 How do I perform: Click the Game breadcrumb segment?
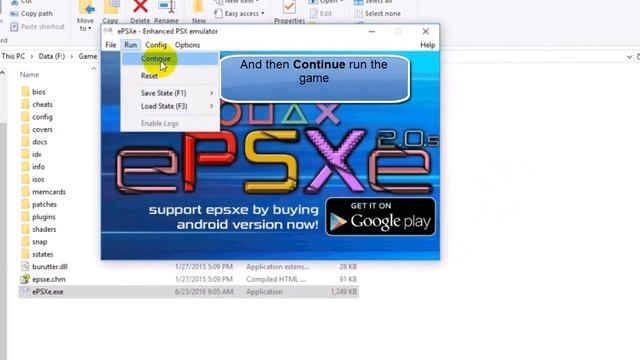(x=88, y=56)
